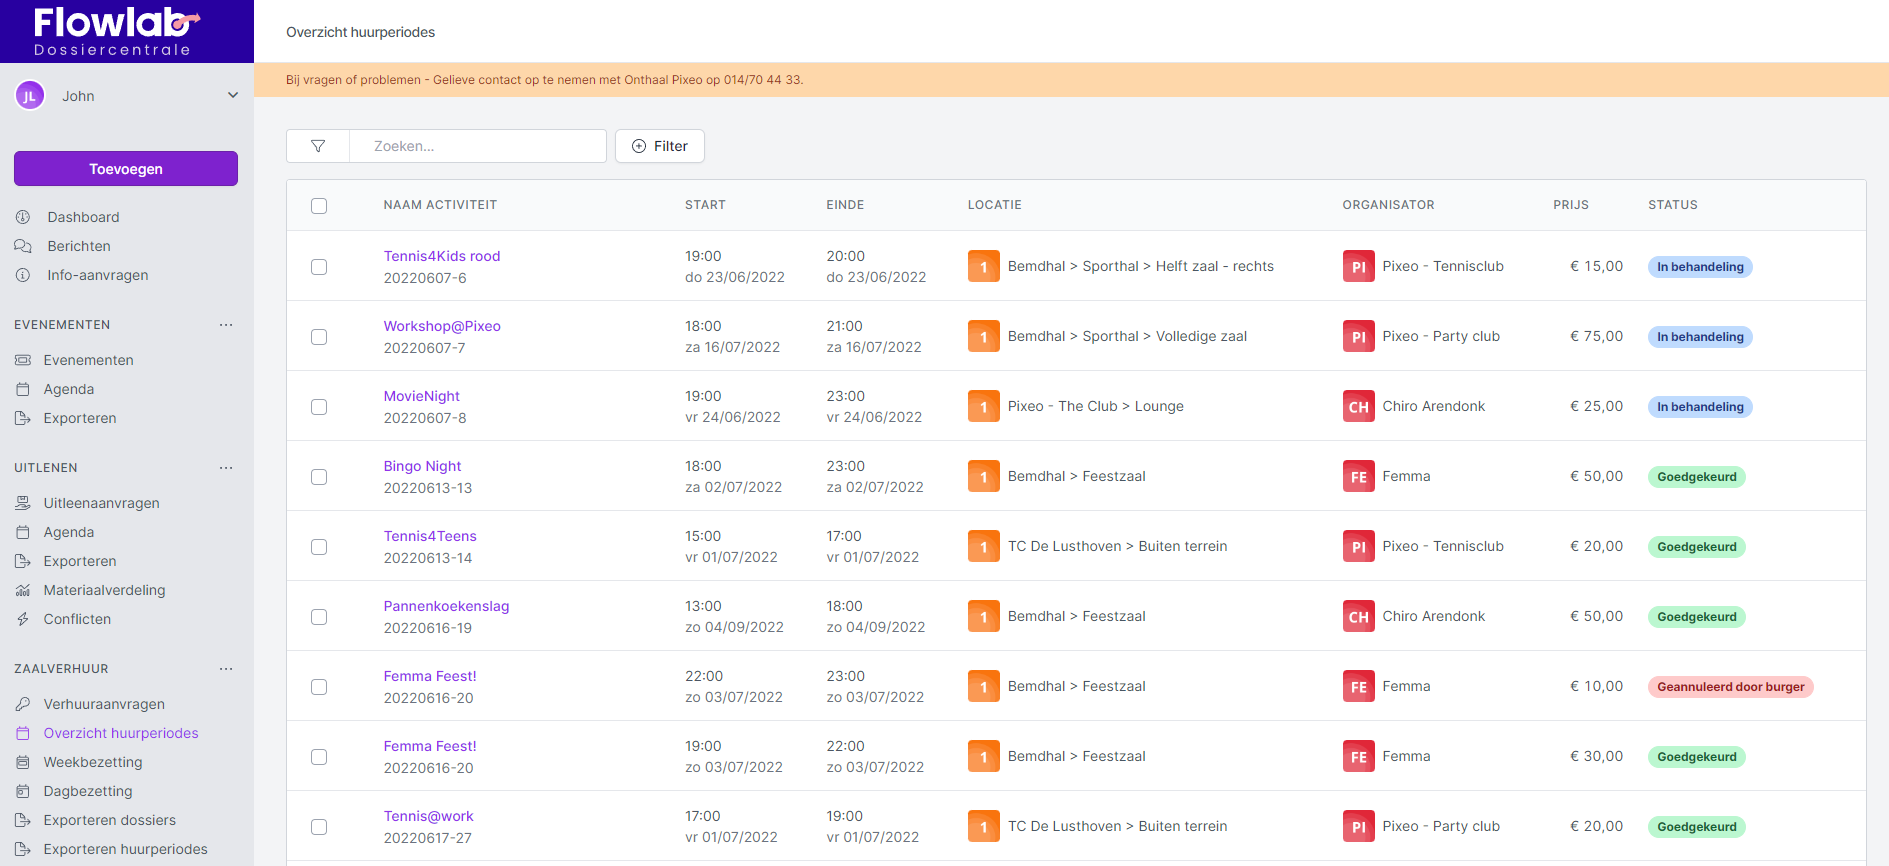1889x866 pixels.
Task: Focus the Zoeken search input field
Action: pos(478,146)
